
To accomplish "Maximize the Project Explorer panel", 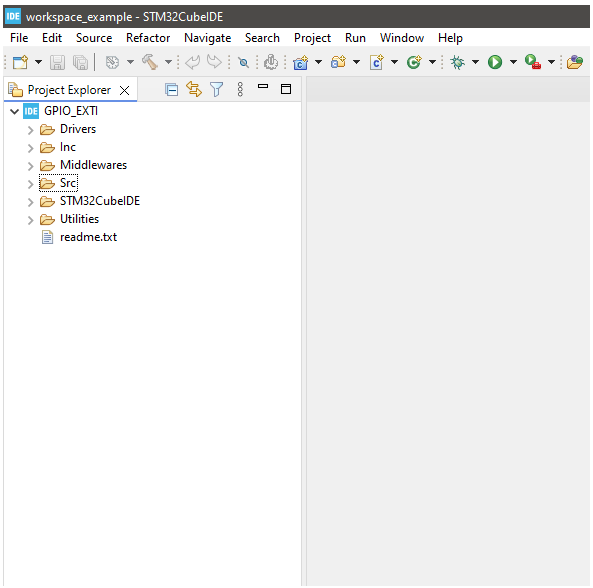I will click(x=286, y=89).
